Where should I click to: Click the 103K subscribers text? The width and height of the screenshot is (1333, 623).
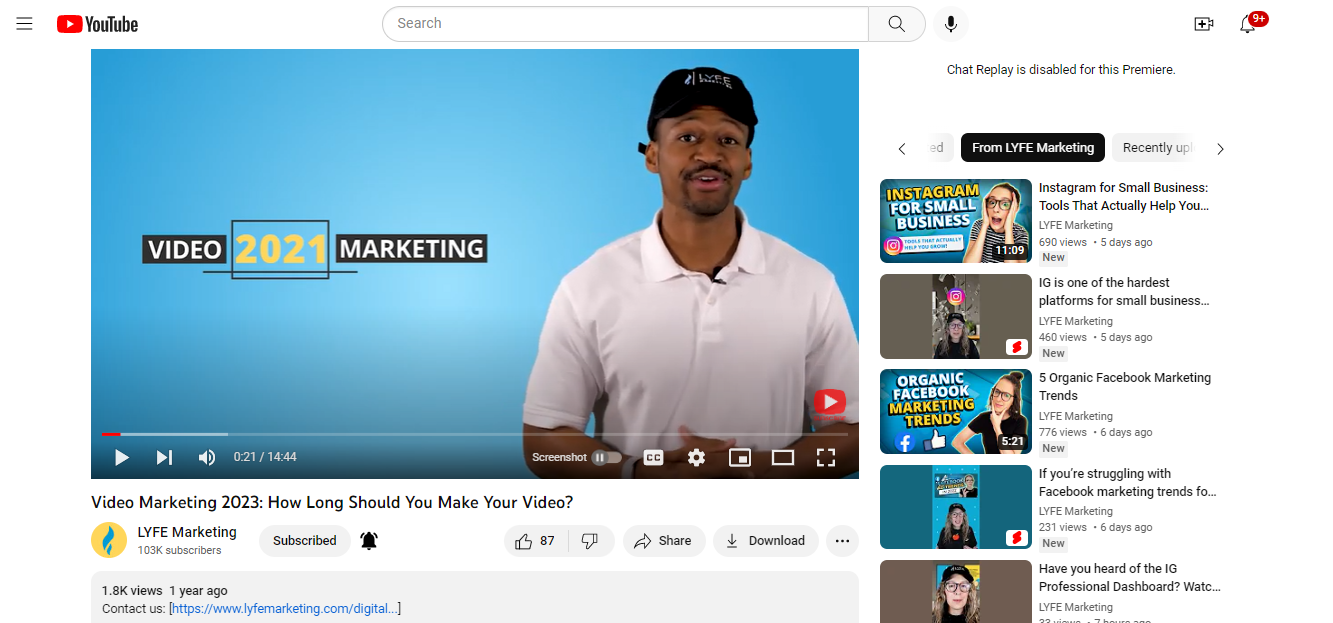pyautogui.click(x=180, y=551)
